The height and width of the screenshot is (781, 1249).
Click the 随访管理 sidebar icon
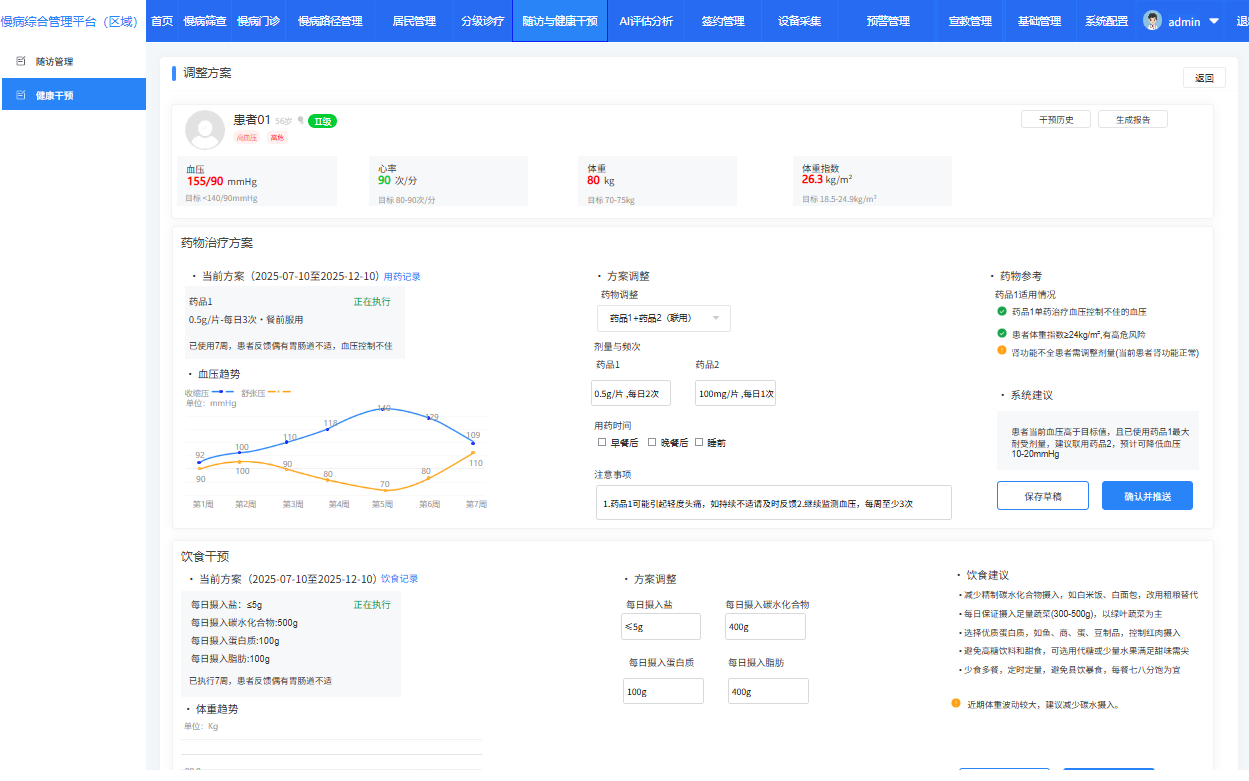(21, 61)
